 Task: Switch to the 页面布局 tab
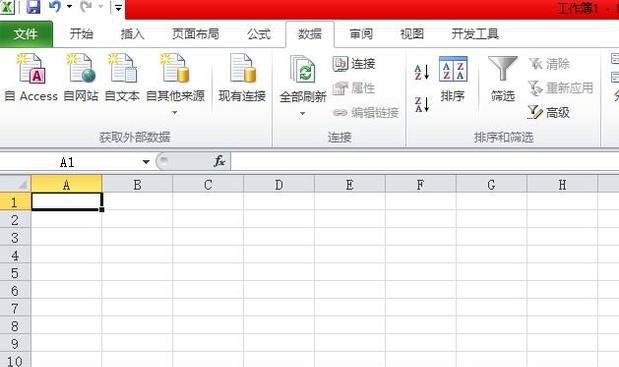tap(195, 34)
